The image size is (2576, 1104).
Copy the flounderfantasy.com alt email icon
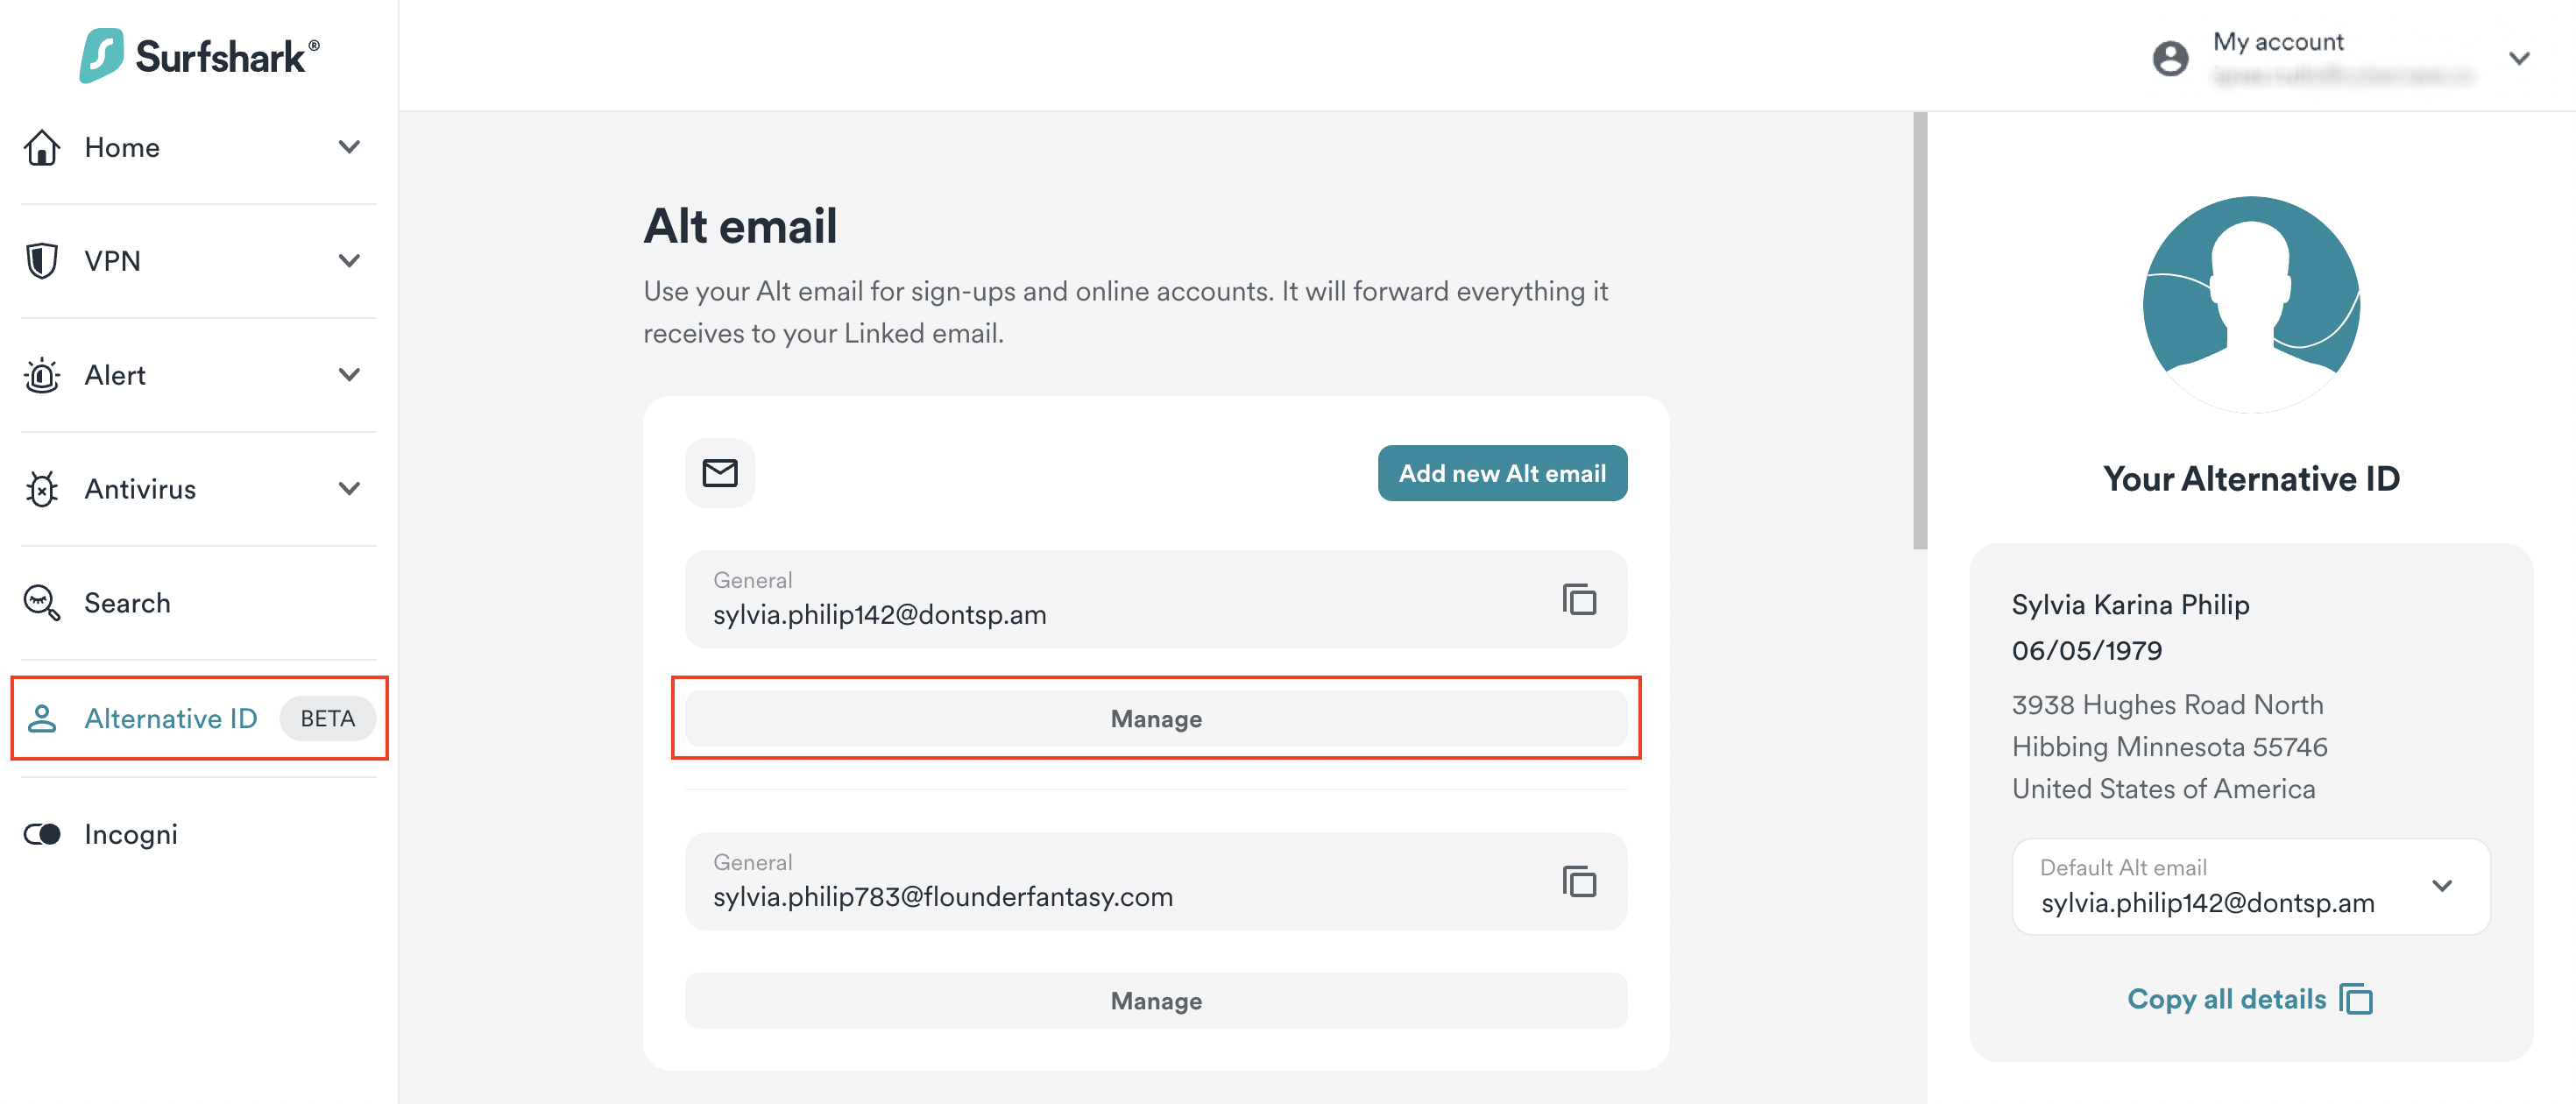point(1578,882)
